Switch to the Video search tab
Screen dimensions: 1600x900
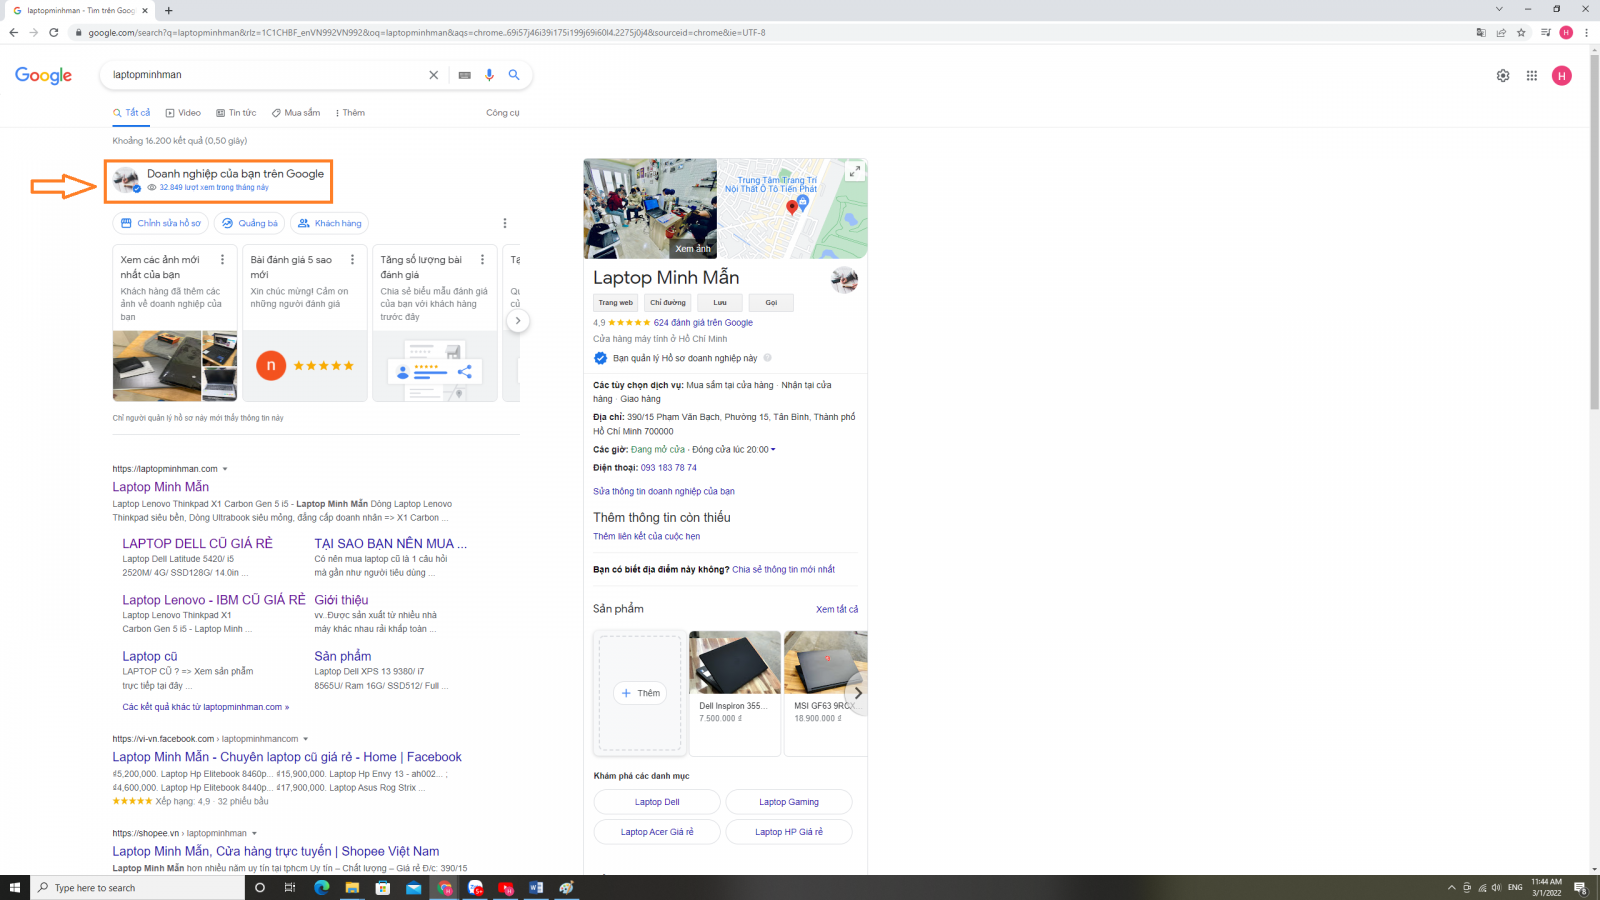(x=183, y=113)
